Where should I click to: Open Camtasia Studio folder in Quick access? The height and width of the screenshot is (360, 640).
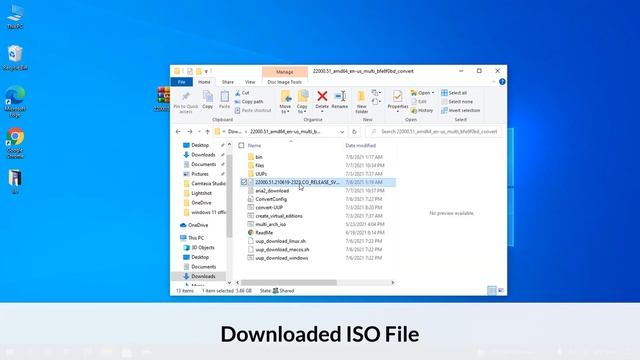click(204, 184)
